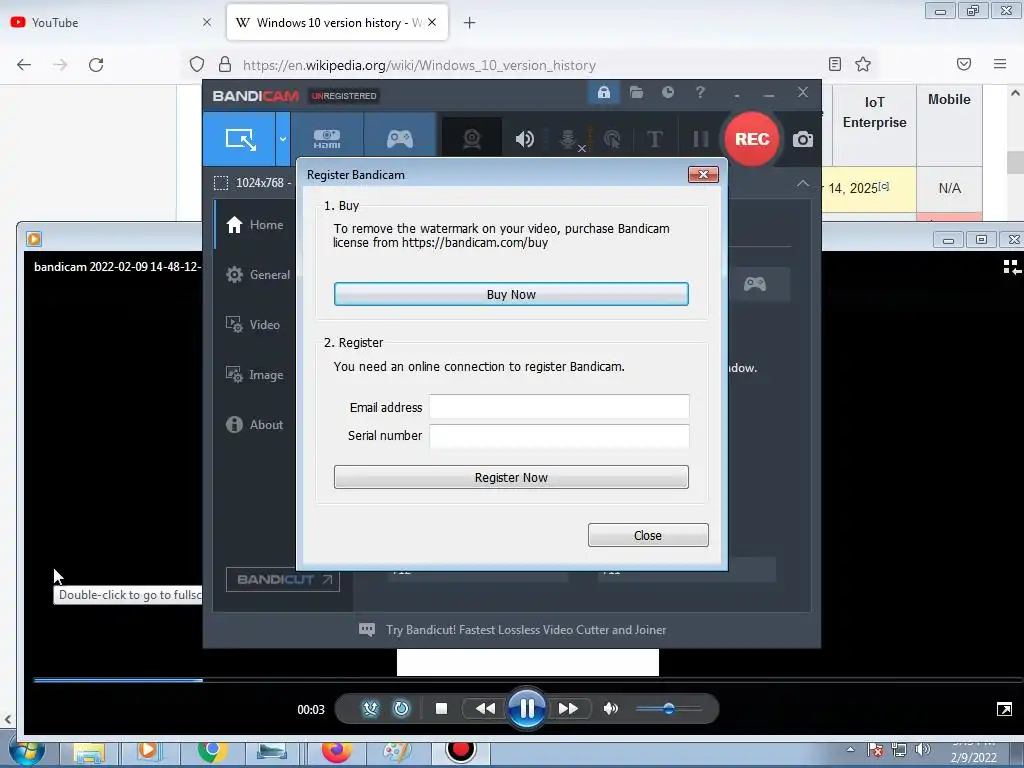This screenshot has width=1024, height=768.
Task: Open the Image settings tab
Action: (255, 375)
